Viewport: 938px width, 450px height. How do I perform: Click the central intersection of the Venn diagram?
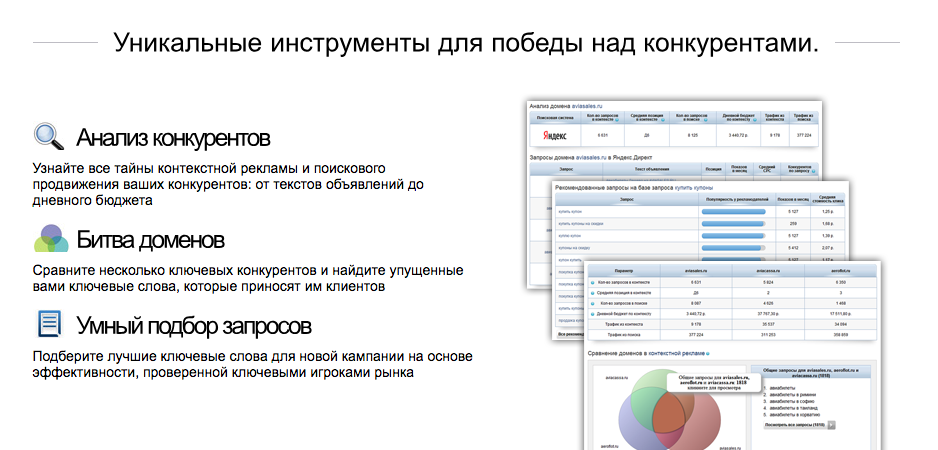pos(668,412)
